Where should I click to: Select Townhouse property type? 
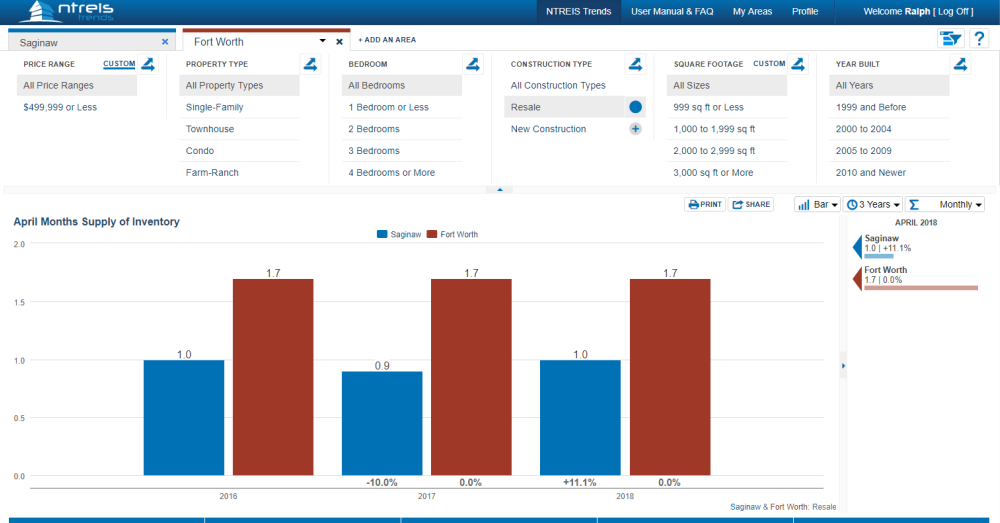tap(240, 129)
